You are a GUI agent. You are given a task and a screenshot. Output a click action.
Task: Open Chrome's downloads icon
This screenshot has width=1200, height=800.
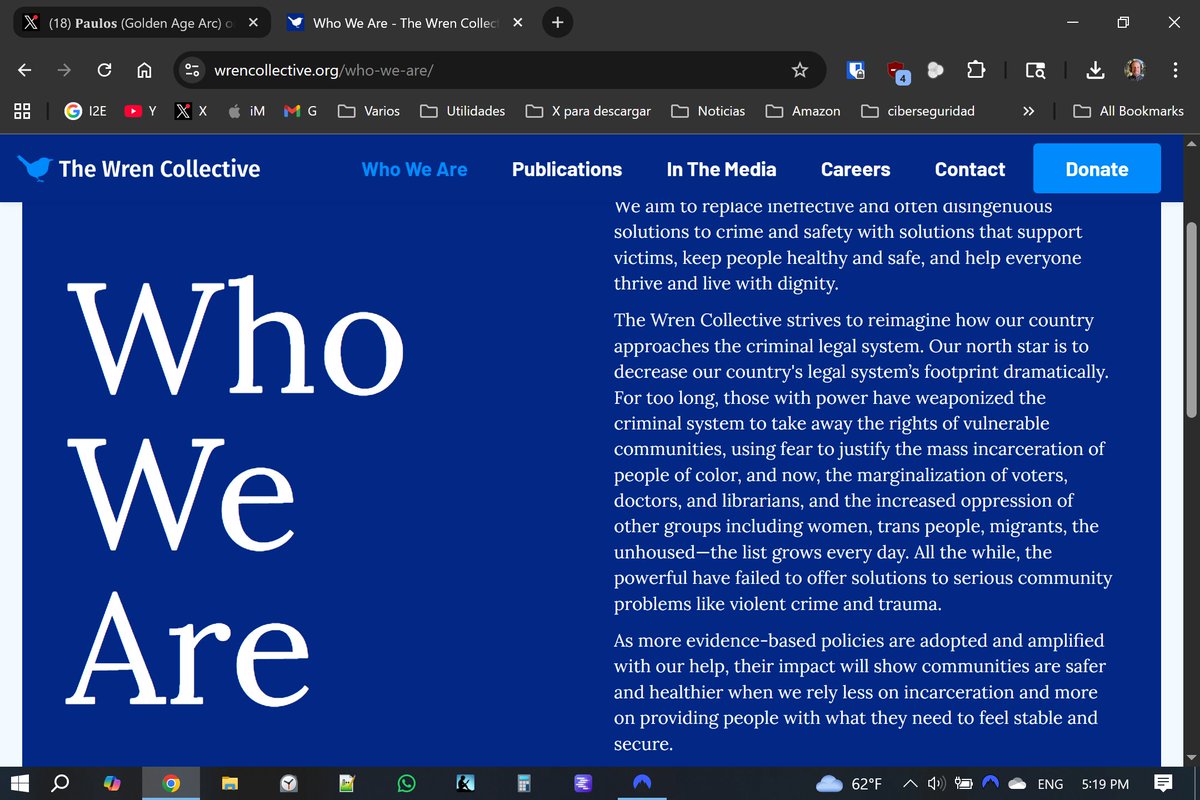pyautogui.click(x=1095, y=70)
